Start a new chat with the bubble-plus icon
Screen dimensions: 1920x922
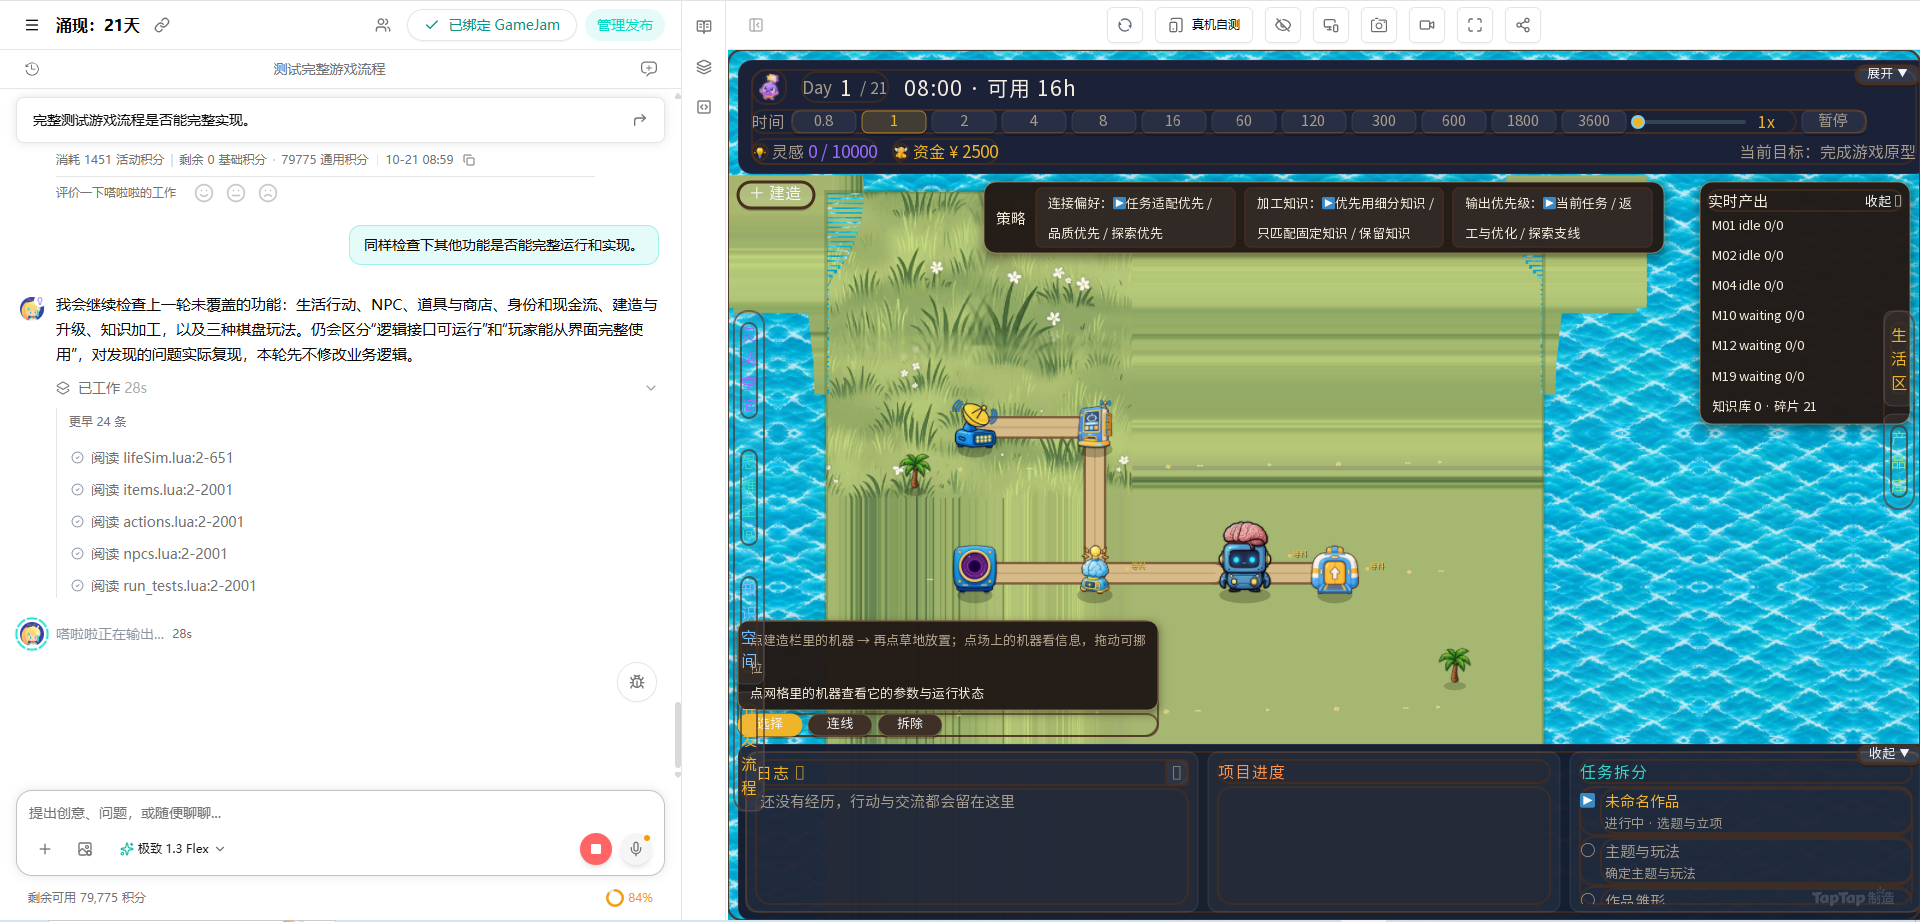(649, 69)
